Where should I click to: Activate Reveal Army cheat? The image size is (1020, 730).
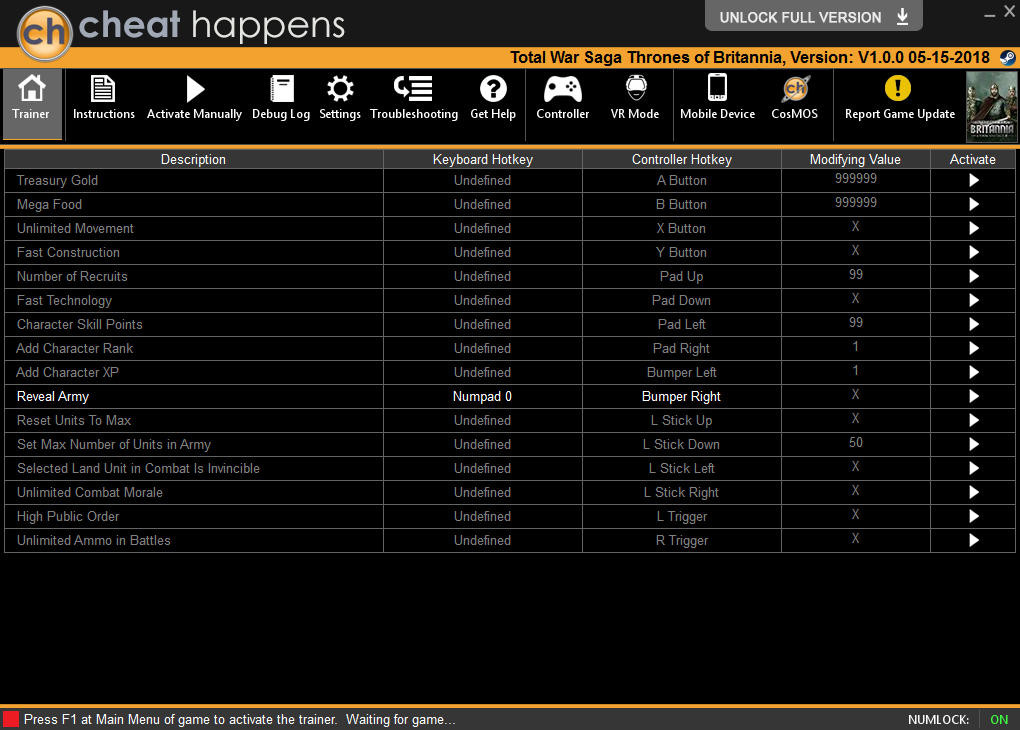[973, 396]
